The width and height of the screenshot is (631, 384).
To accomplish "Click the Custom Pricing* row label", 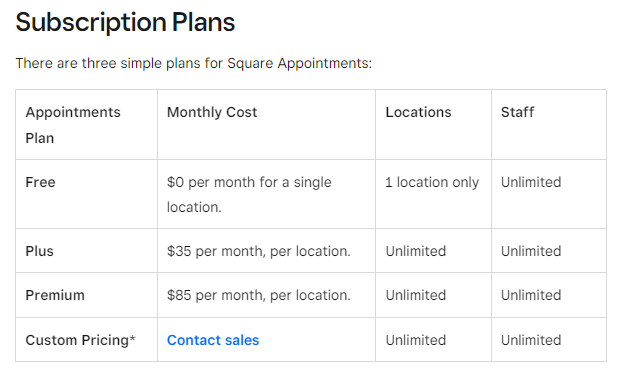I will coord(80,340).
